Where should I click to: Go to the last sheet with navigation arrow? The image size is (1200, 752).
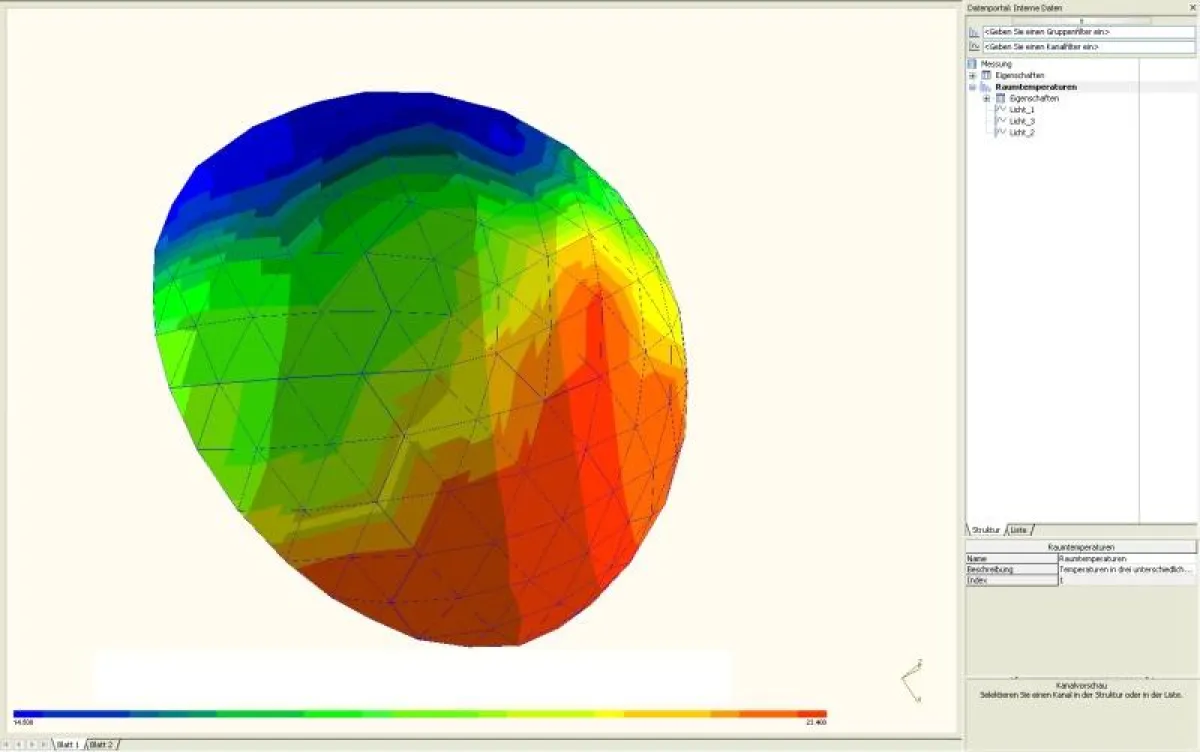tap(43, 745)
